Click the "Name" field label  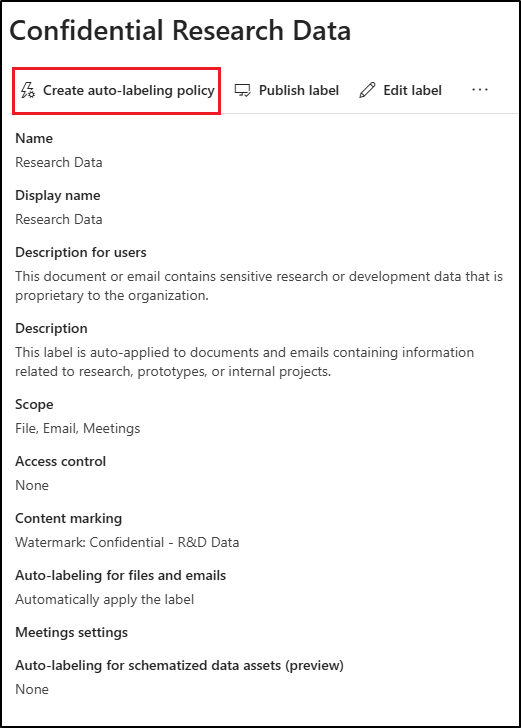point(34,138)
